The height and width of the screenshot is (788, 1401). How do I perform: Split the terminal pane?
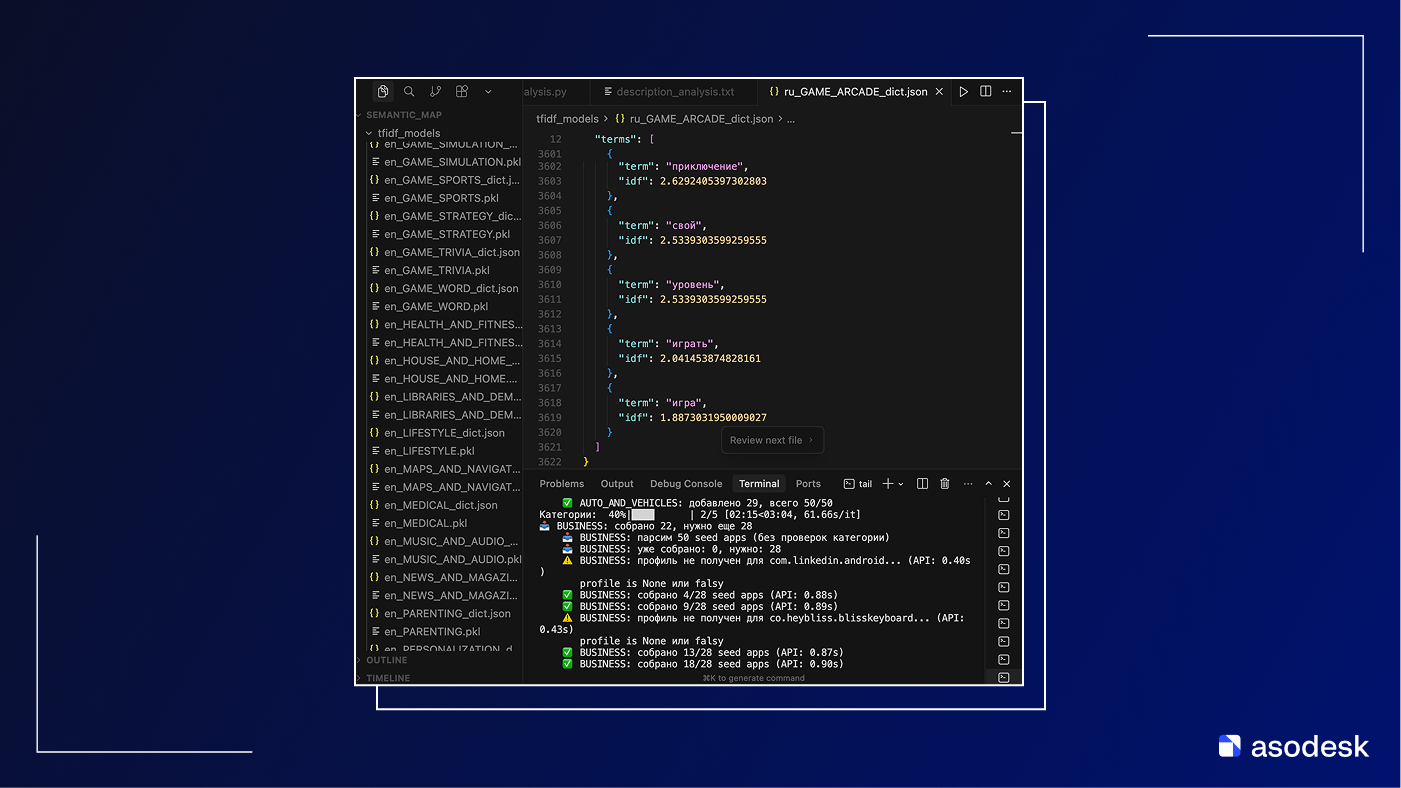pos(923,484)
